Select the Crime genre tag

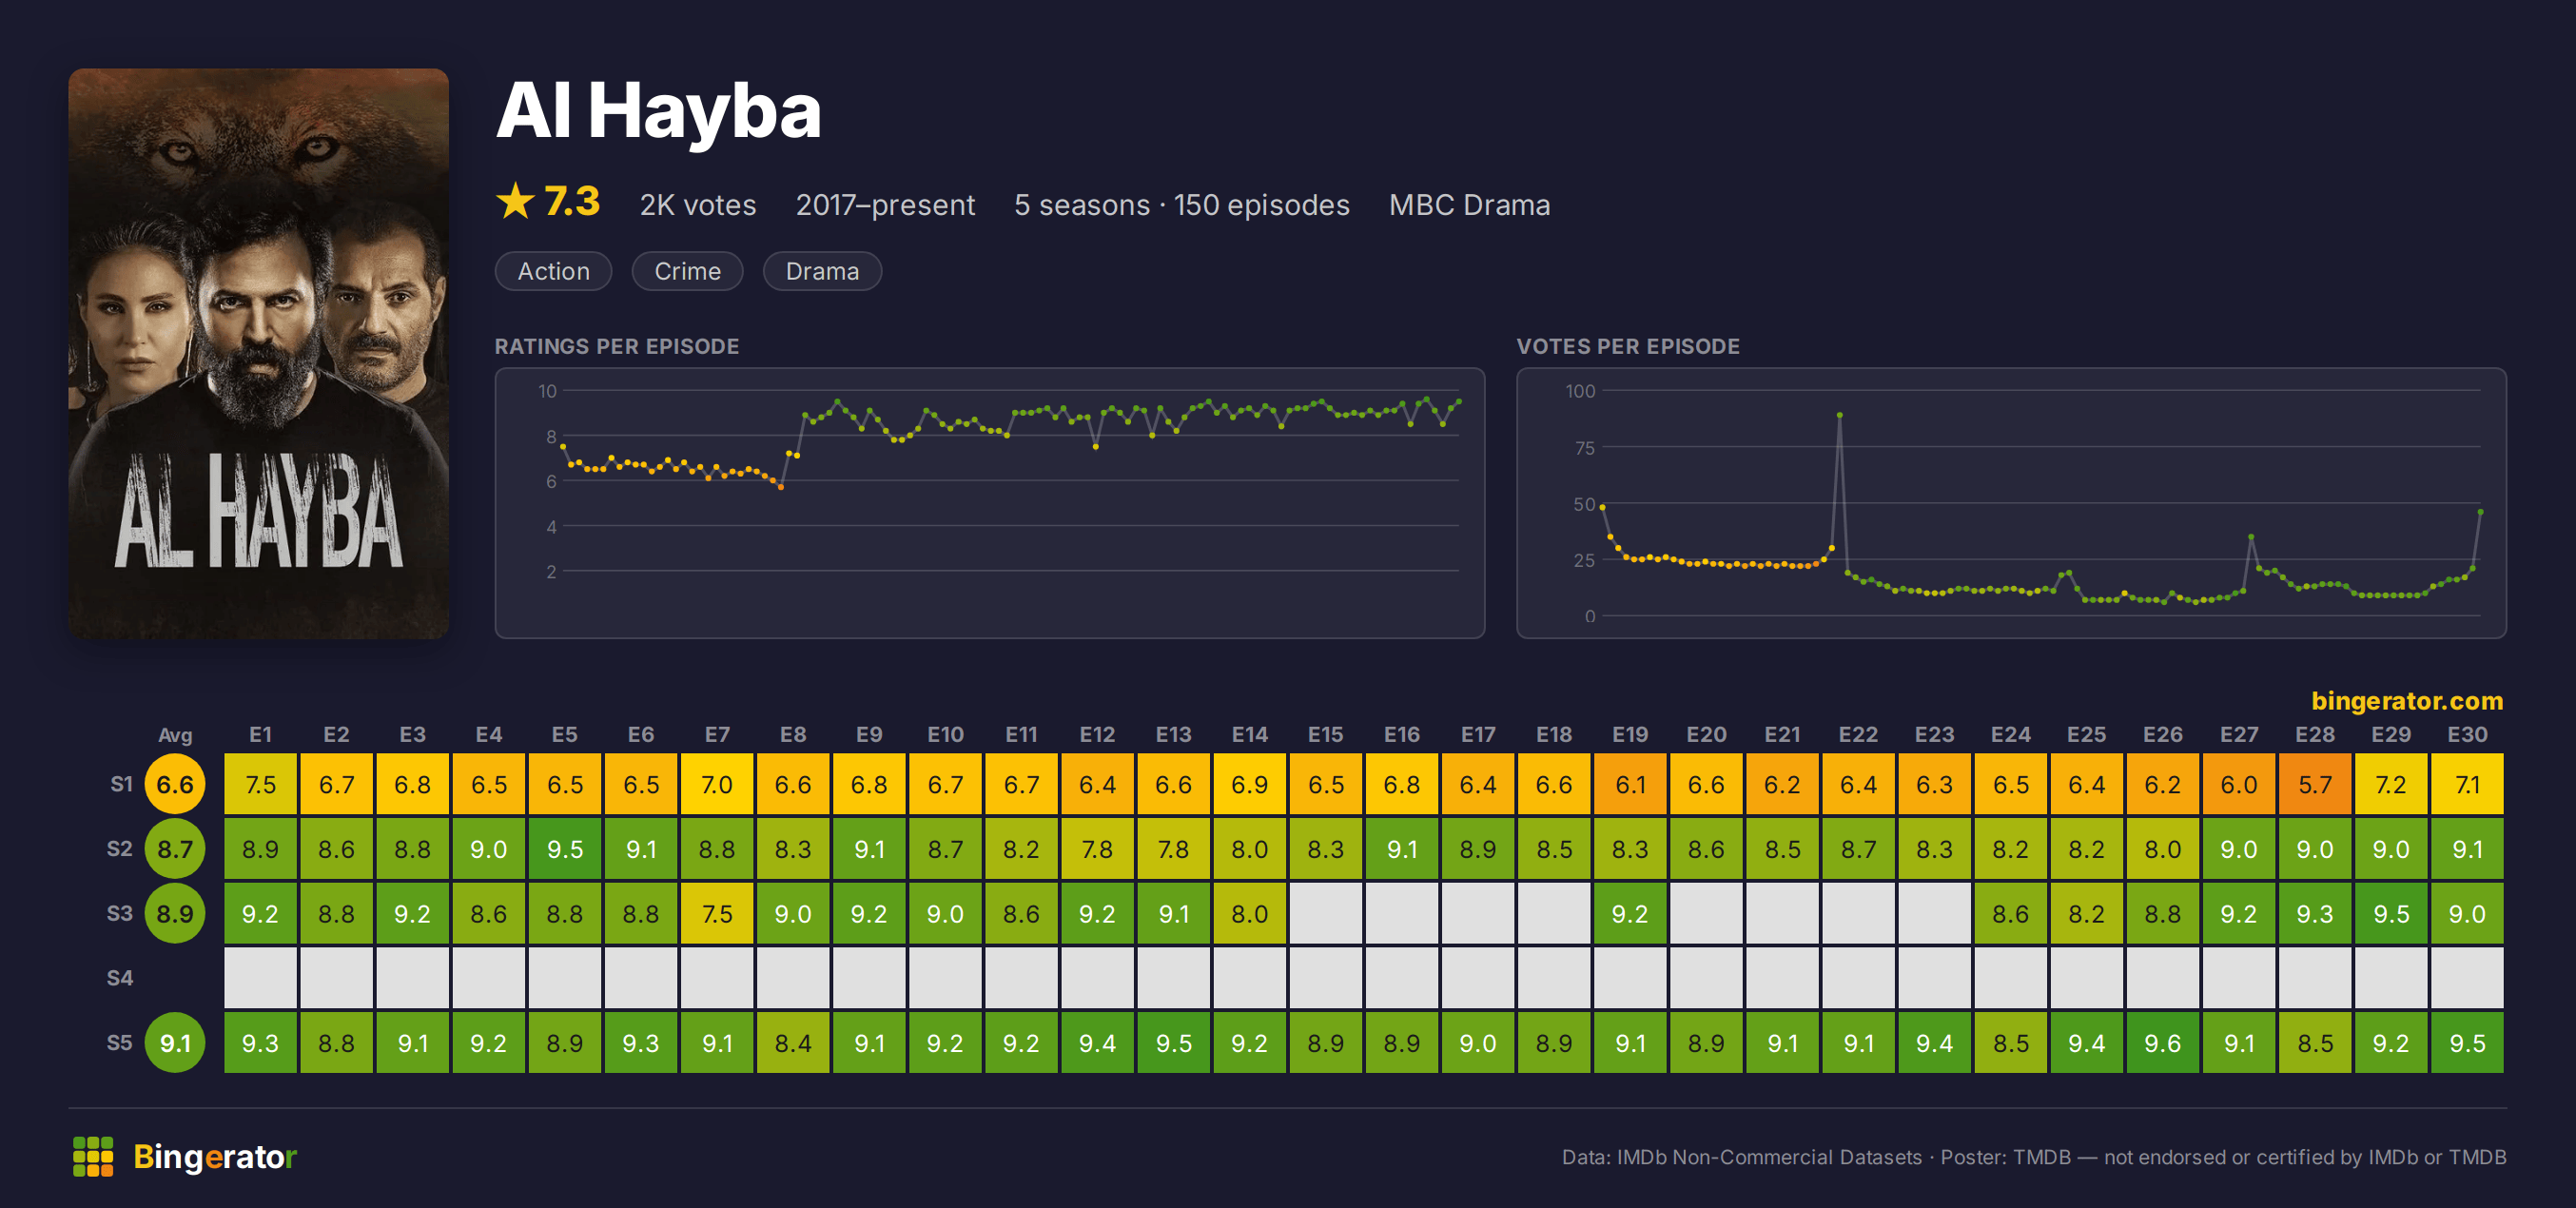pyautogui.click(x=687, y=271)
